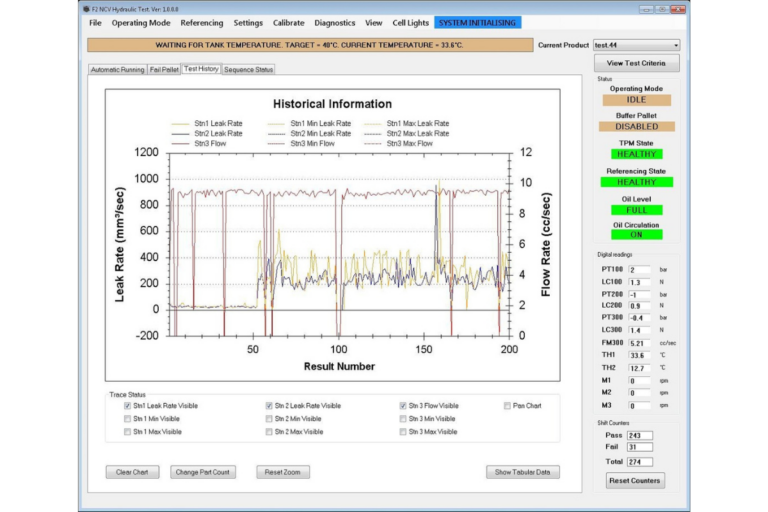768x512 pixels.
Task: Click the Referencing State HEALTHY indicator
Action: click(636, 182)
